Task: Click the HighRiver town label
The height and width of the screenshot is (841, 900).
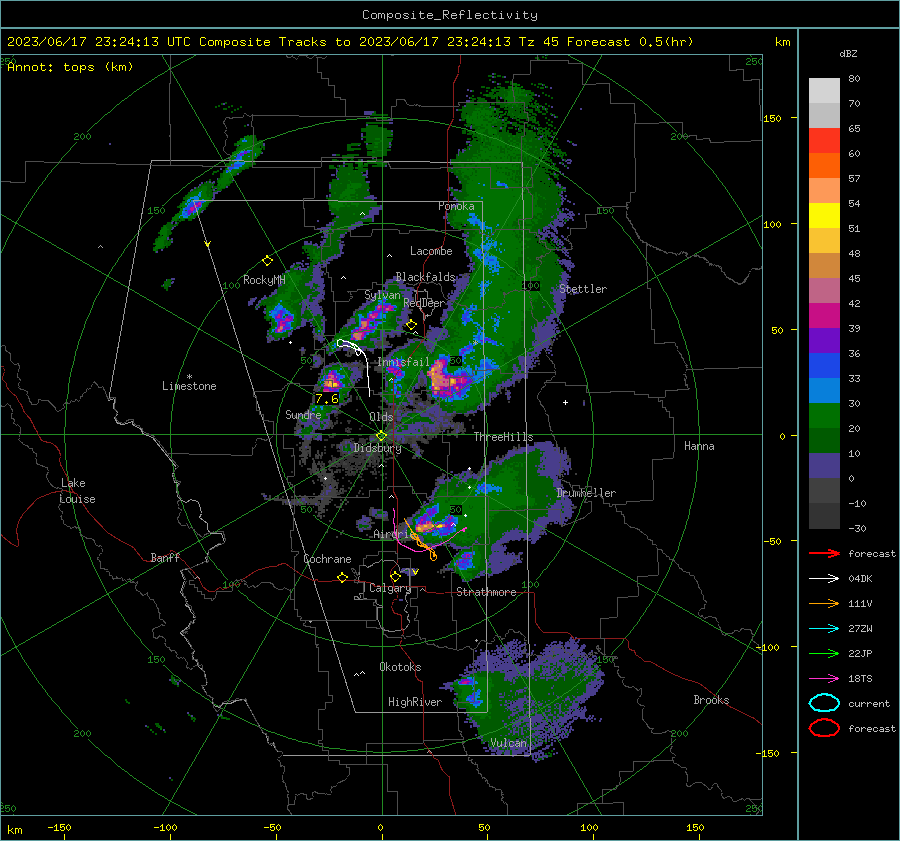Action: click(x=414, y=702)
